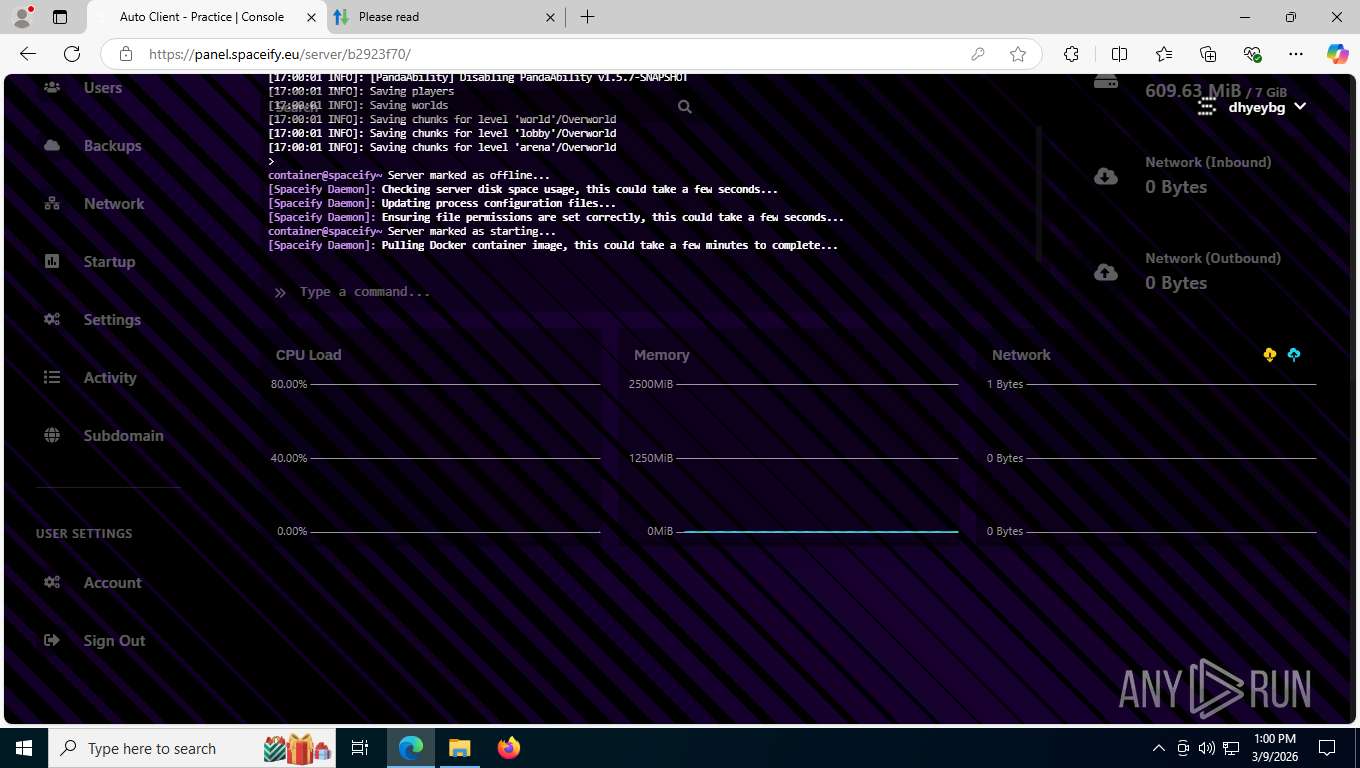Open the Copilot sidebar

click(x=1338, y=54)
